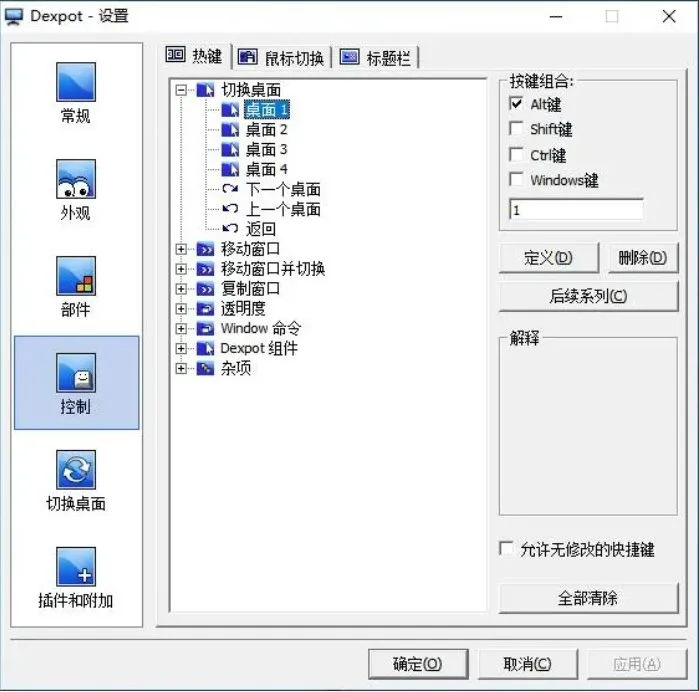Select the 控制 controls icon in sidebar
The image size is (699, 692).
[76, 373]
